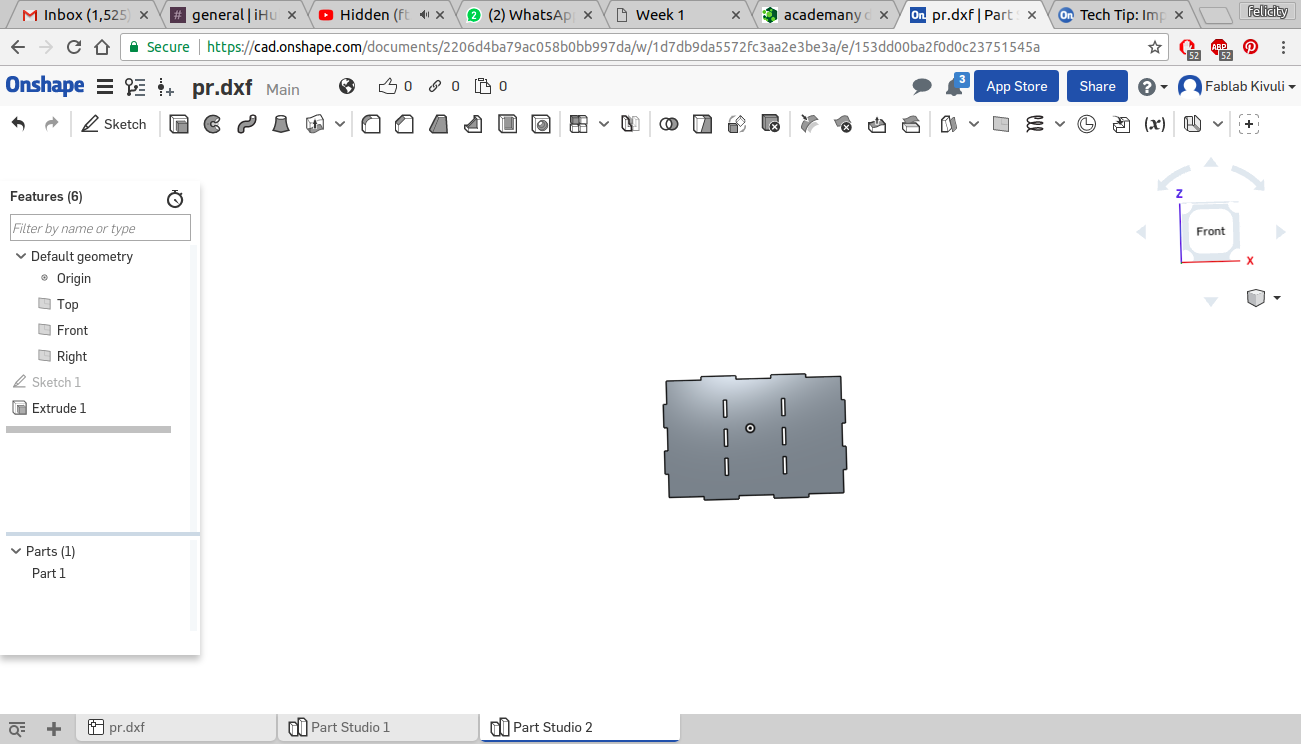Open the Onshape hamburger menu

click(105, 87)
